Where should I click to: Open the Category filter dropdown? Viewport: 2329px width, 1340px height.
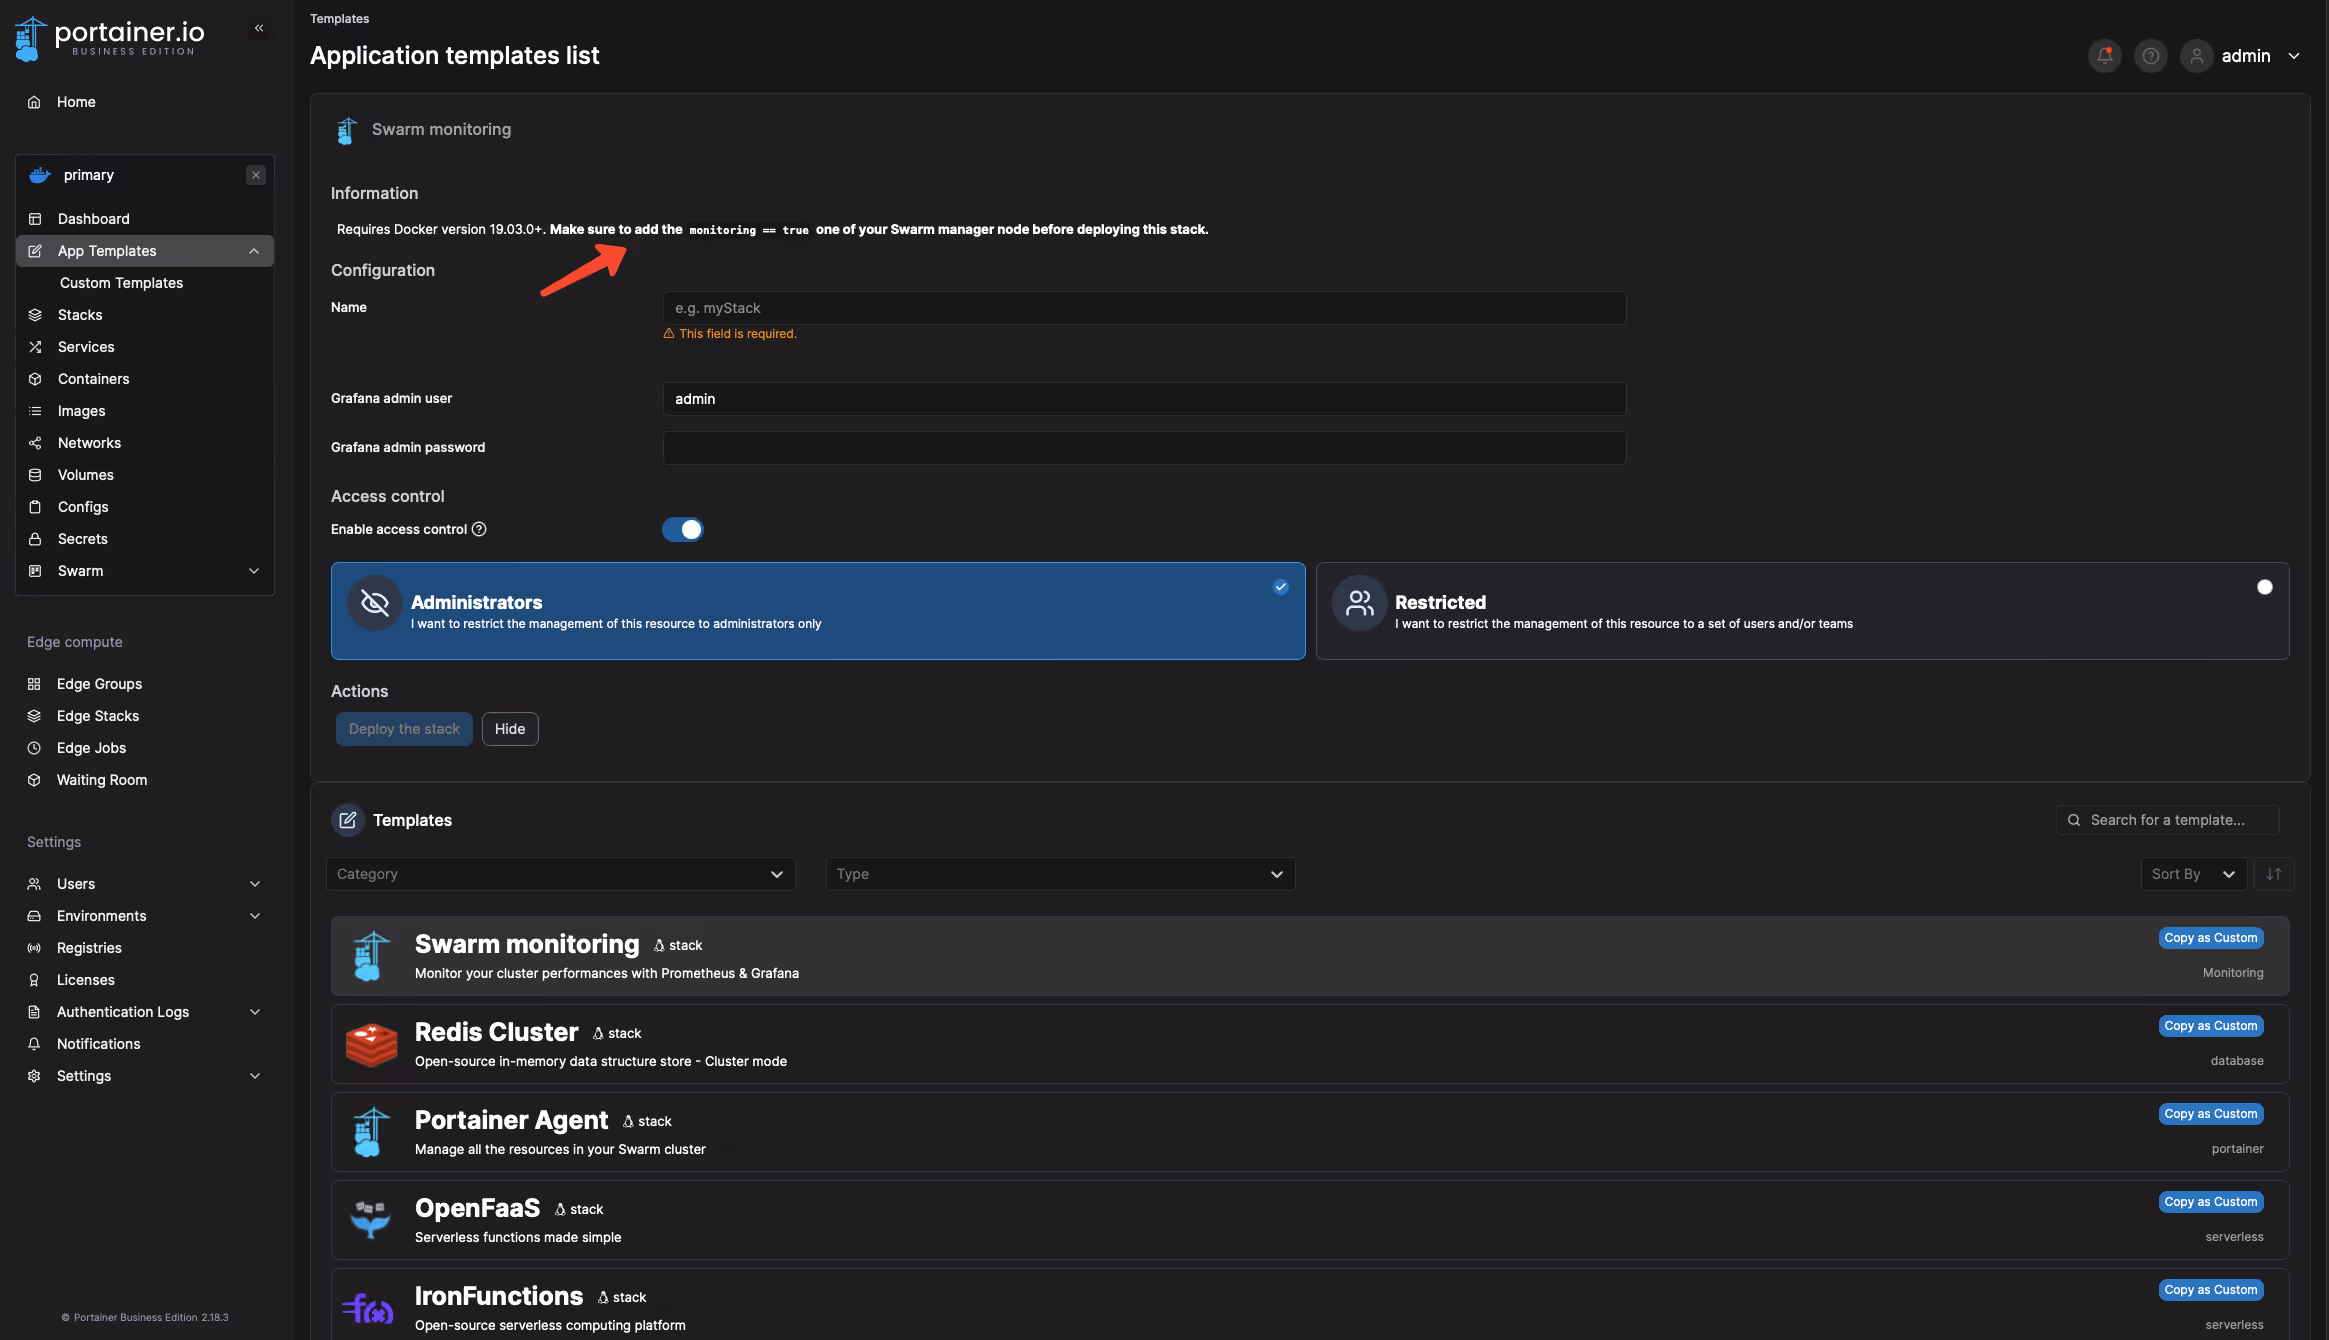[560, 874]
